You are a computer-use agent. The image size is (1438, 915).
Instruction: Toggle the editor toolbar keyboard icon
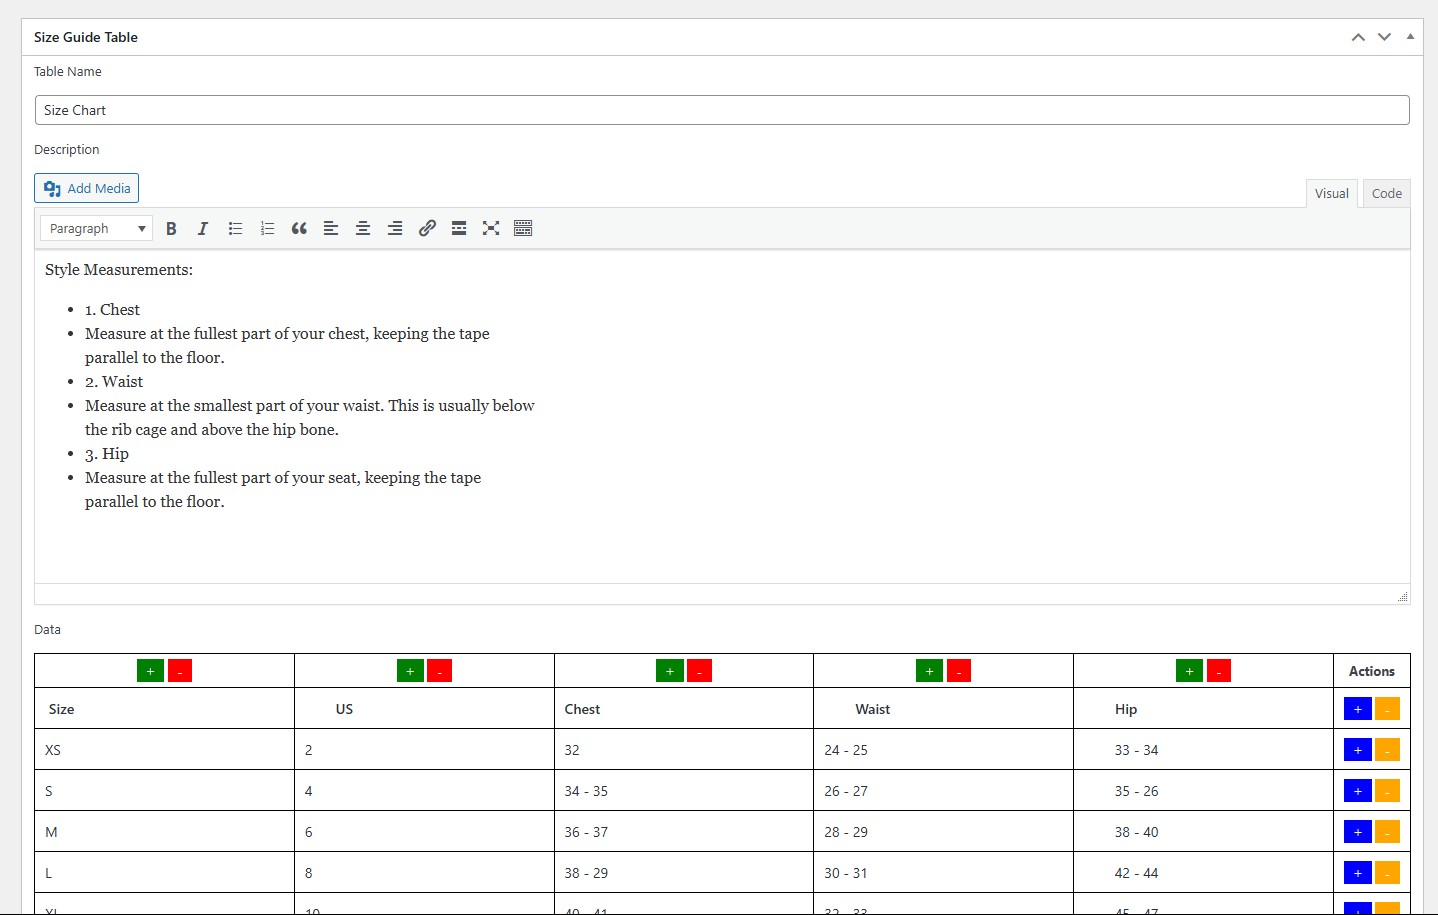click(x=523, y=228)
